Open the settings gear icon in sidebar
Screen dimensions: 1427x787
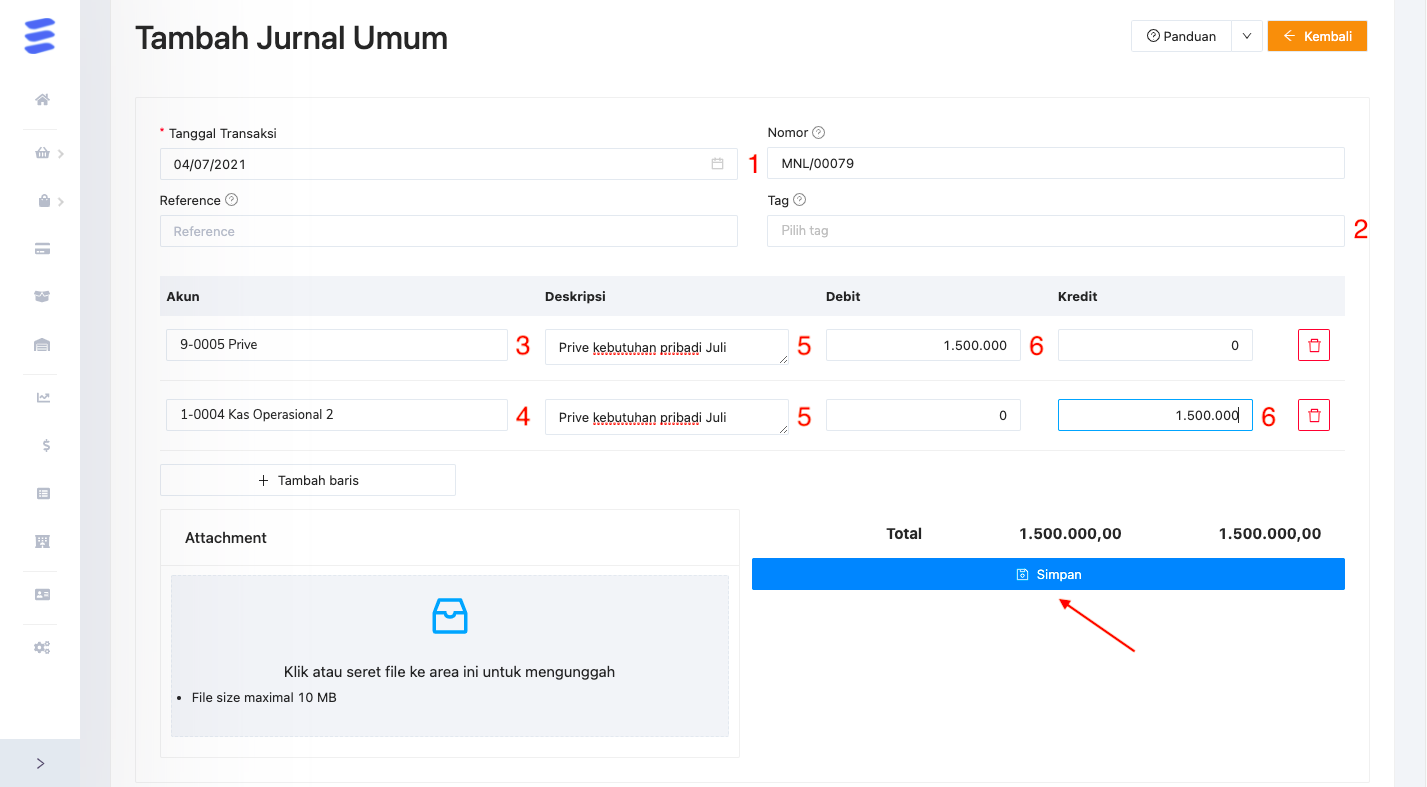pyautogui.click(x=41, y=647)
